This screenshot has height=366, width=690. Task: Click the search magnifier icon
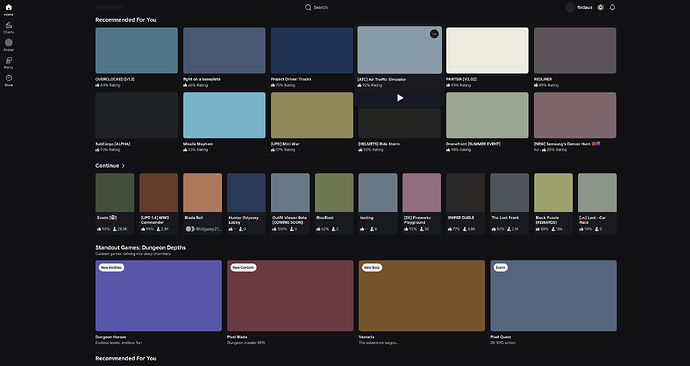[308, 7]
